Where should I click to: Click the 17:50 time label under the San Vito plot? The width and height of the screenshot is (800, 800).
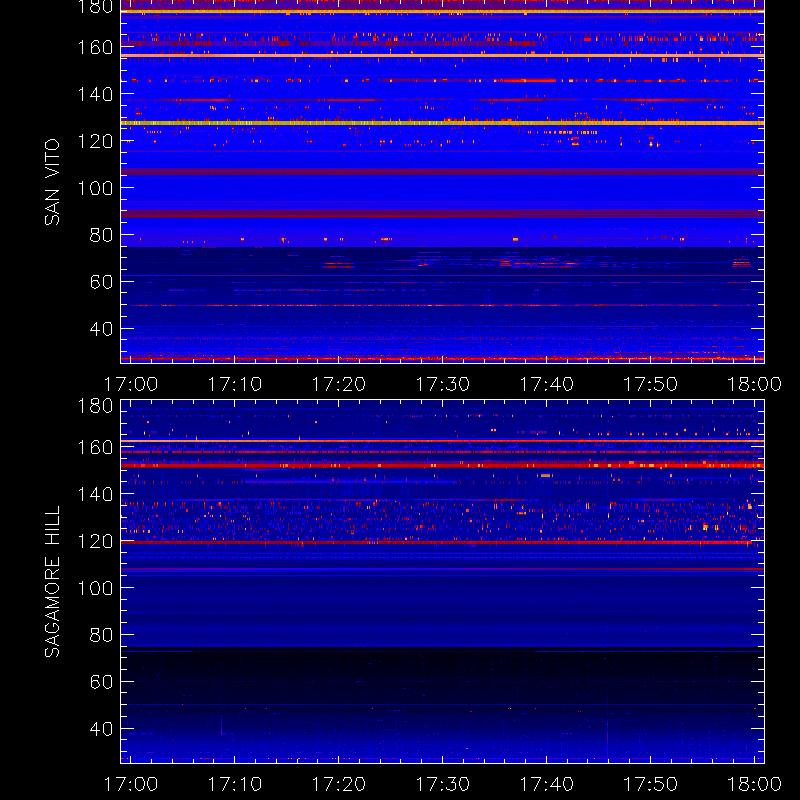click(x=651, y=384)
